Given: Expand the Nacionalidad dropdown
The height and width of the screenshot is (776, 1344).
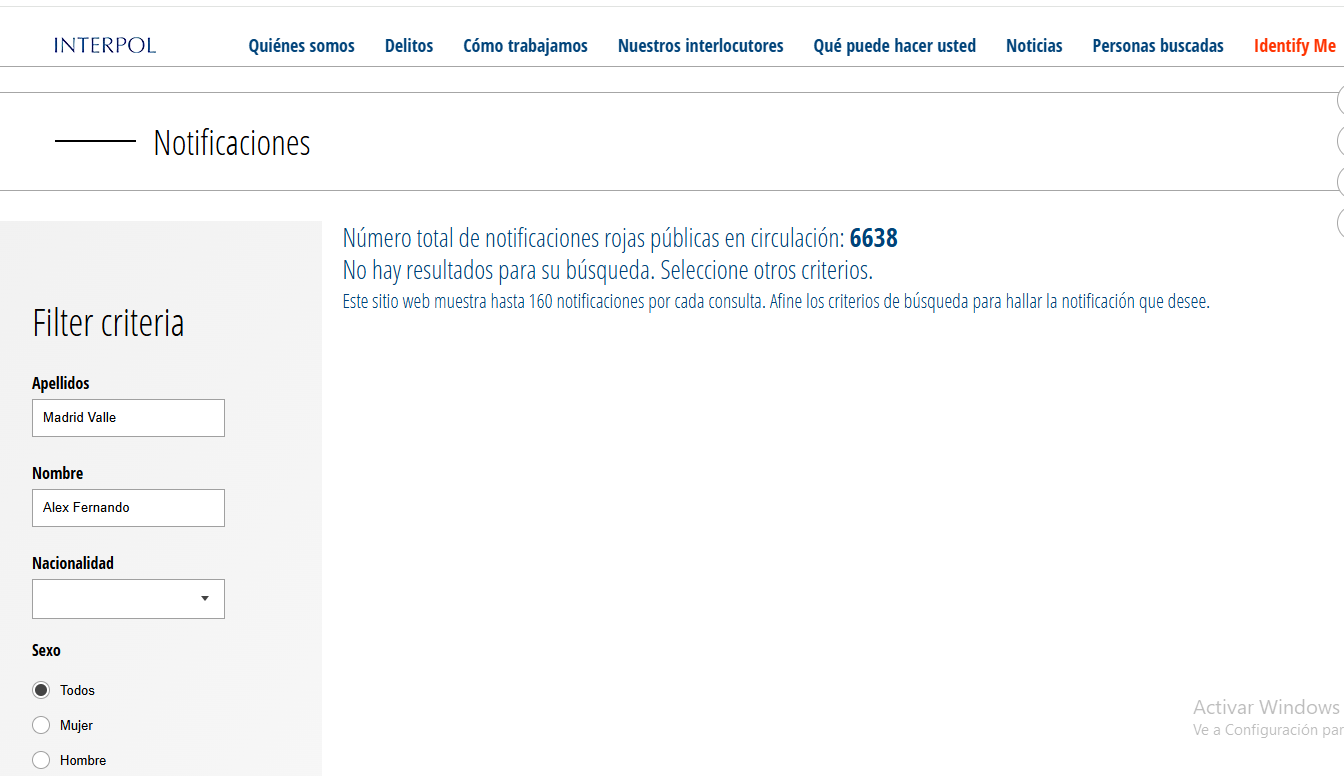Looking at the screenshot, I should pyautogui.click(x=128, y=599).
